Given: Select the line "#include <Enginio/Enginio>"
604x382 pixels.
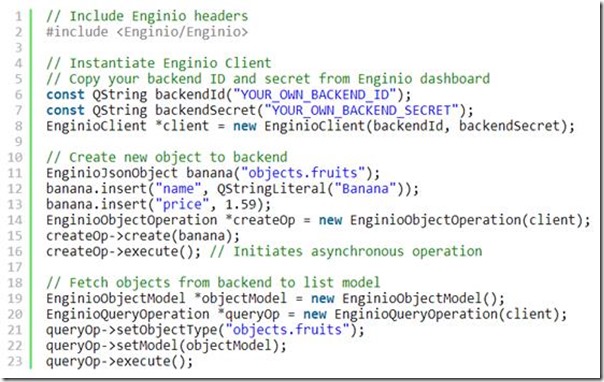Looking at the screenshot, I should tap(147, 32).
